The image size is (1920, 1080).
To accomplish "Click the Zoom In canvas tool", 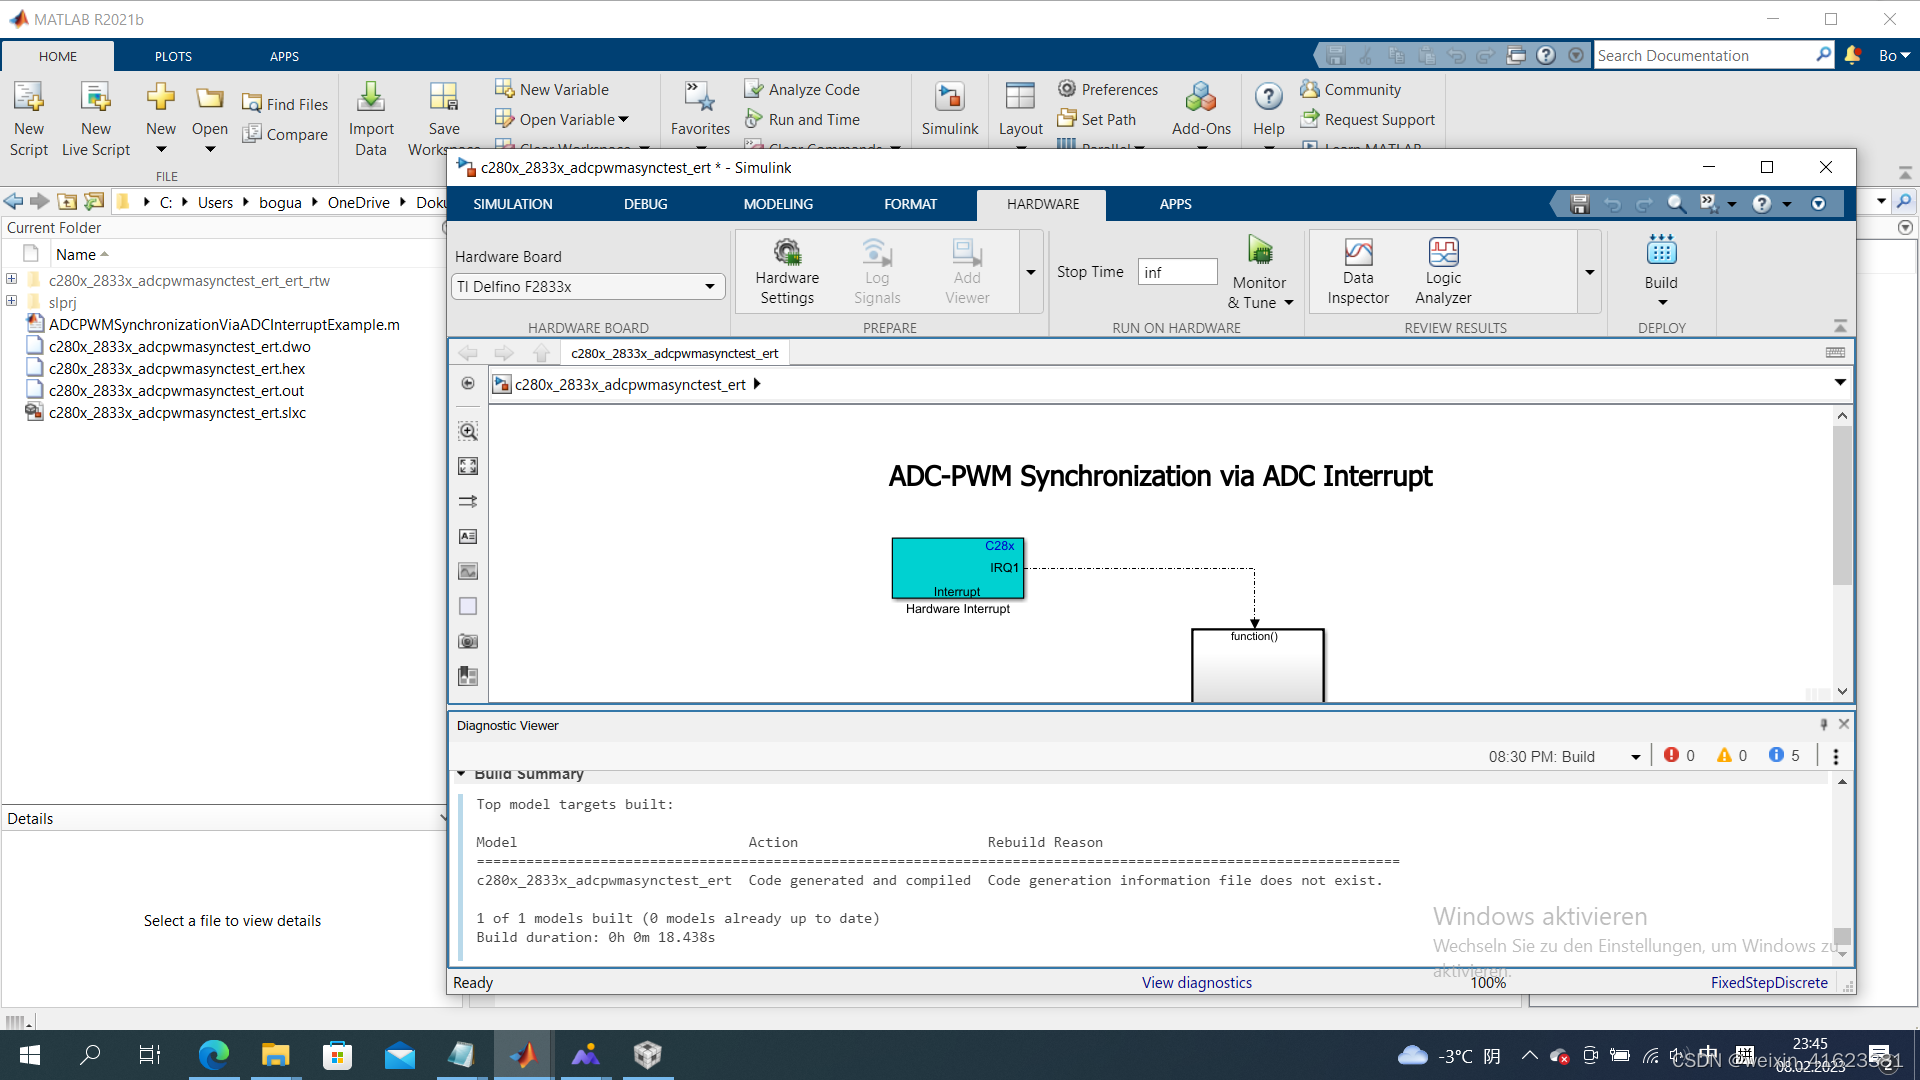I will pos(468,431).
